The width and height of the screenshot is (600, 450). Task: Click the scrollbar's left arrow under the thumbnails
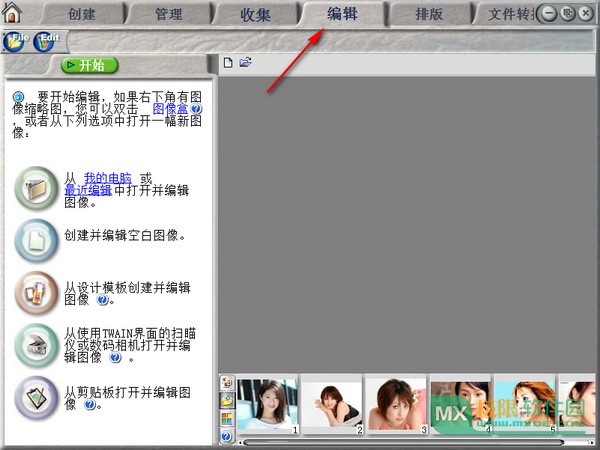[x=240, y=443]
